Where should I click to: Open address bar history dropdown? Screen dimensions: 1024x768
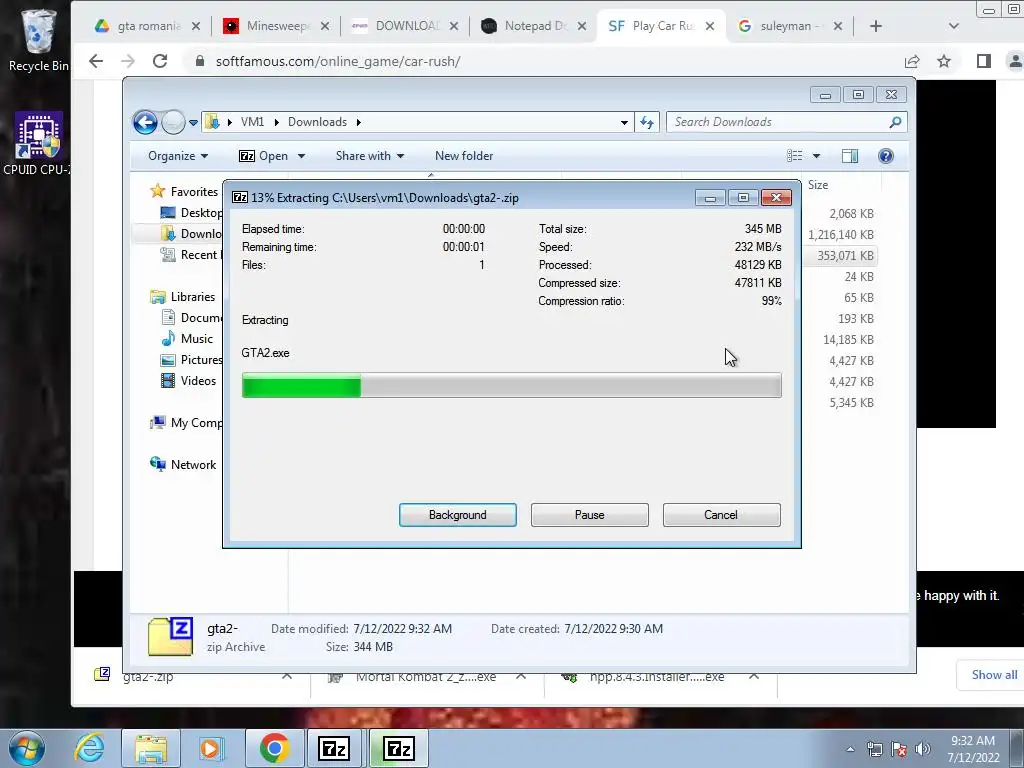[624, 122]
